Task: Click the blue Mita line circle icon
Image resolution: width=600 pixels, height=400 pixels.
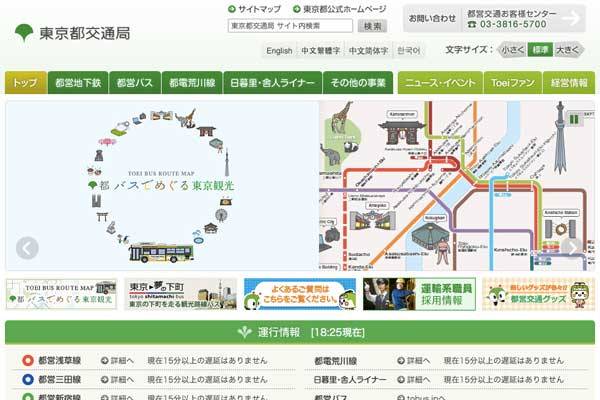Action: click(28, 380)
